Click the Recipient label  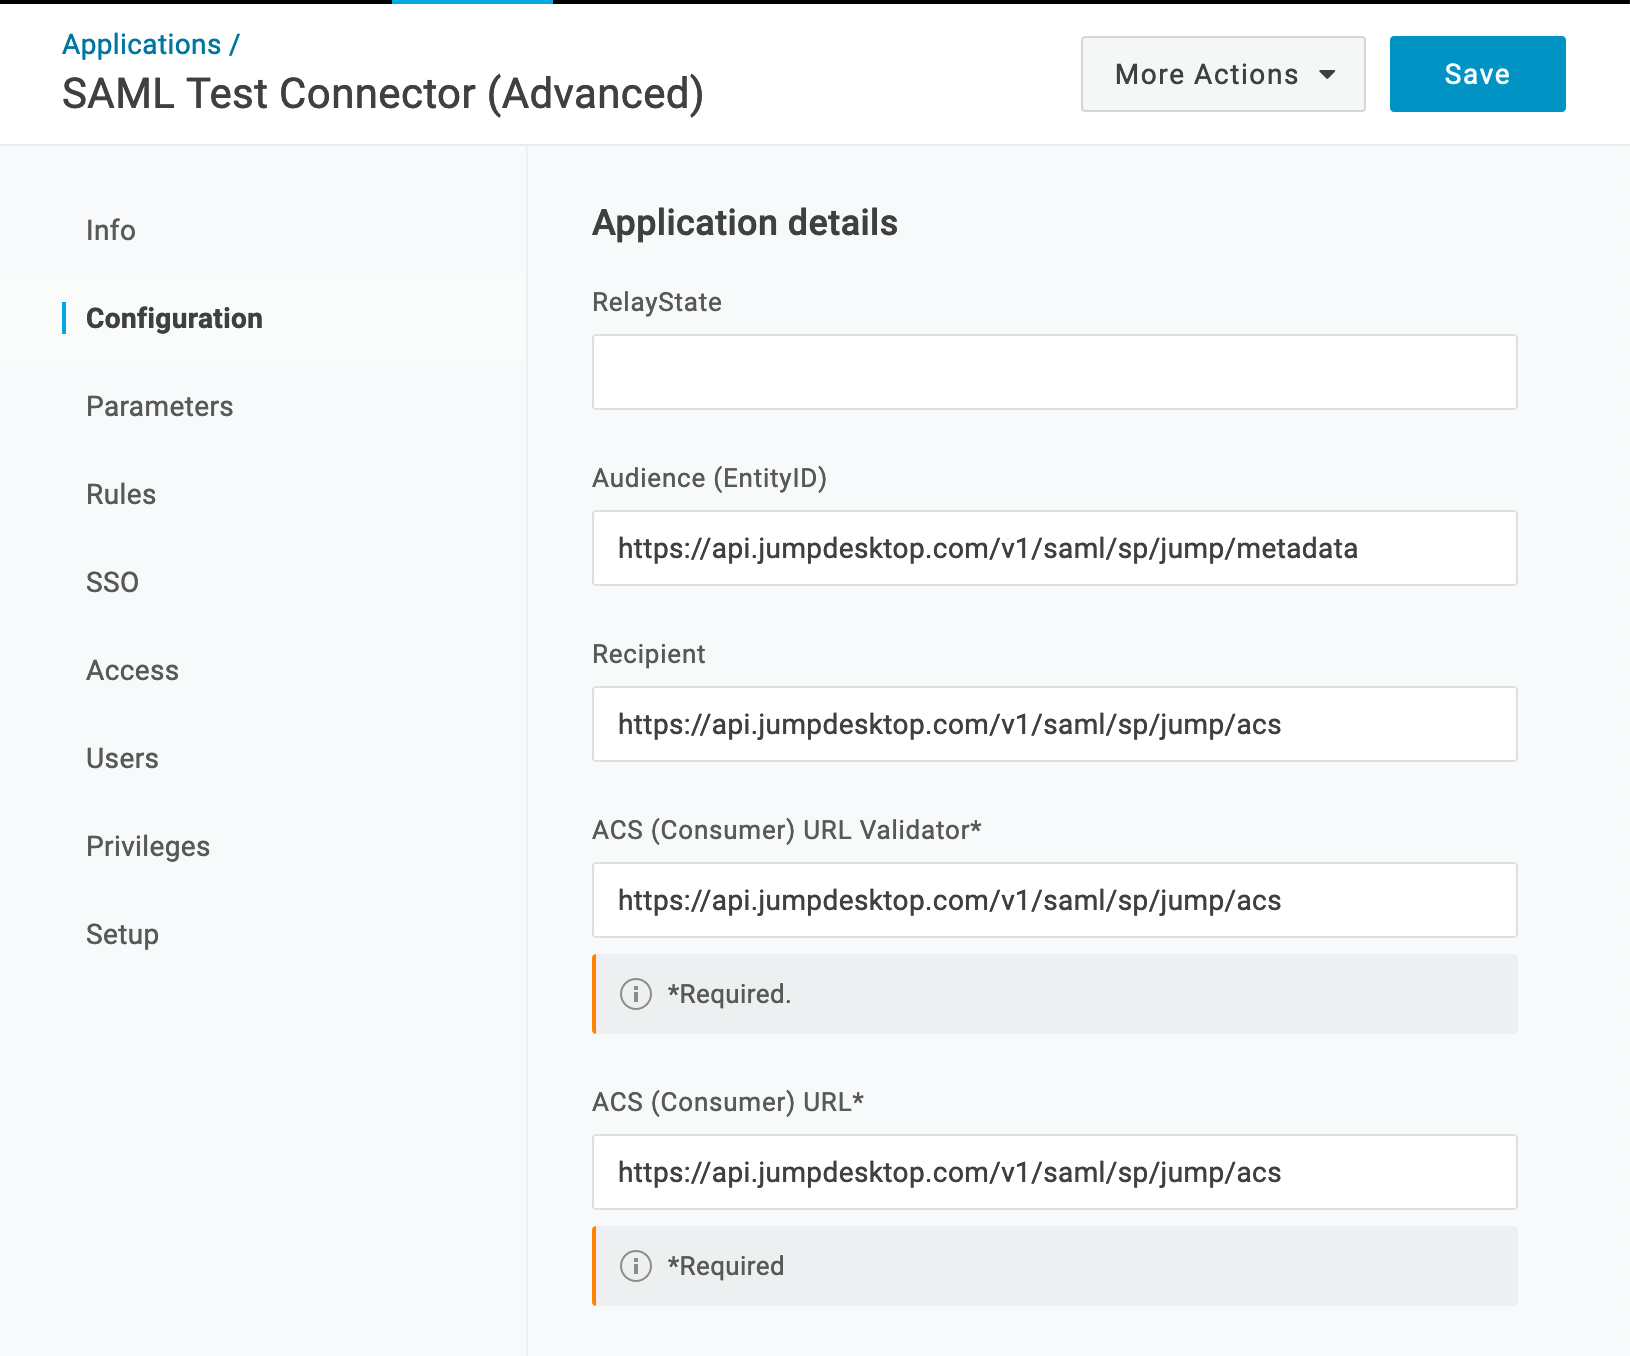pyautogui.click(x=649, y=654)
